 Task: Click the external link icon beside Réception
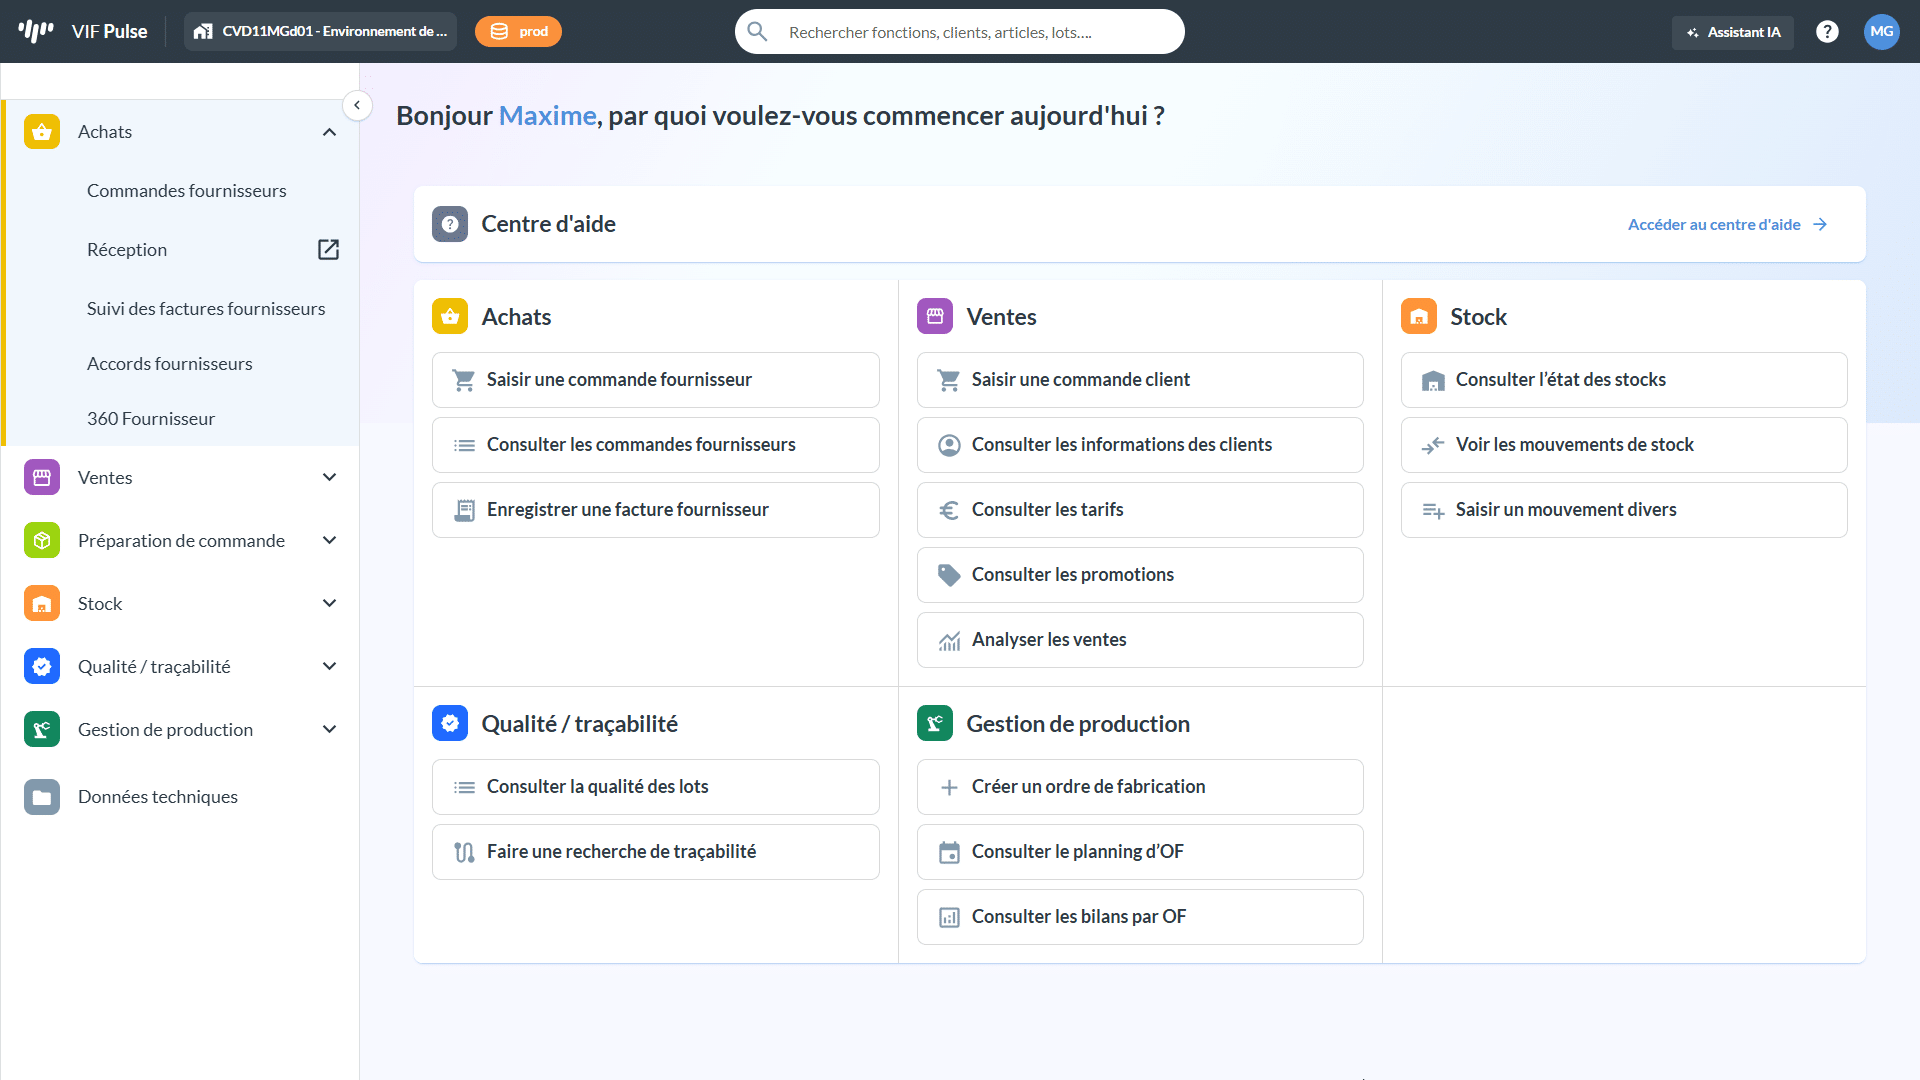click(x=328, y=250)
